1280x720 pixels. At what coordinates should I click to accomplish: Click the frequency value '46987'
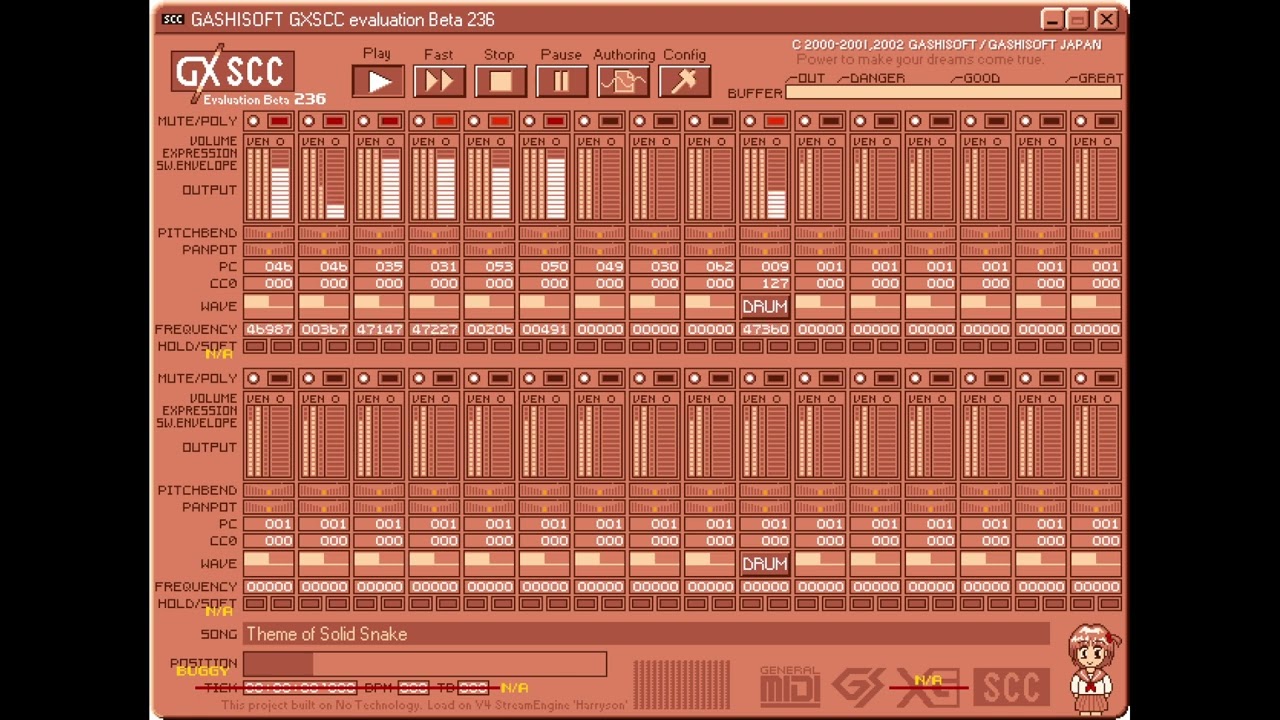tap(269, 329)
